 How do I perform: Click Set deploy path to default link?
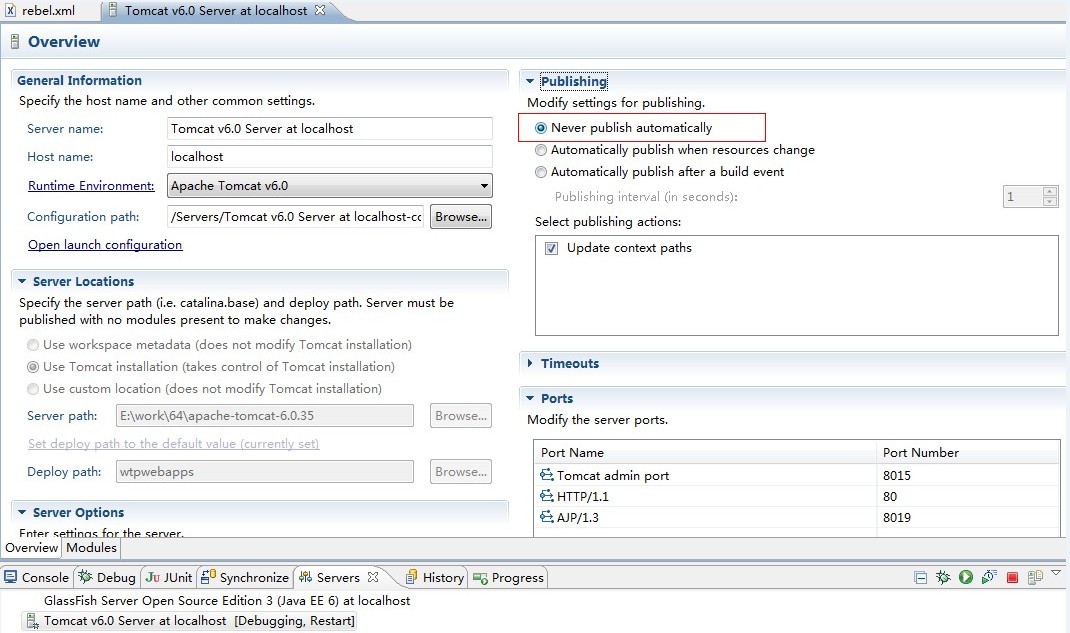(x=173, y=443)
